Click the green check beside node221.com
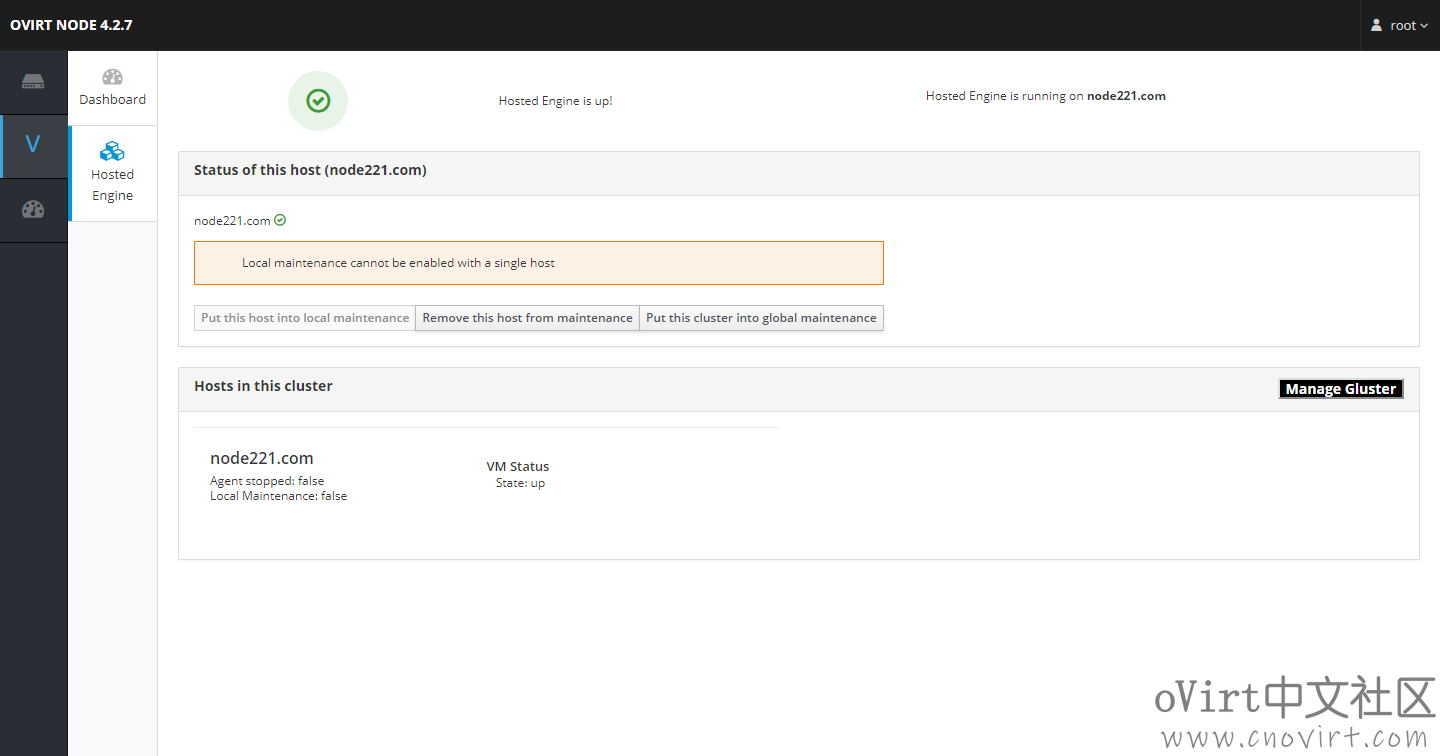 (280, 220)
